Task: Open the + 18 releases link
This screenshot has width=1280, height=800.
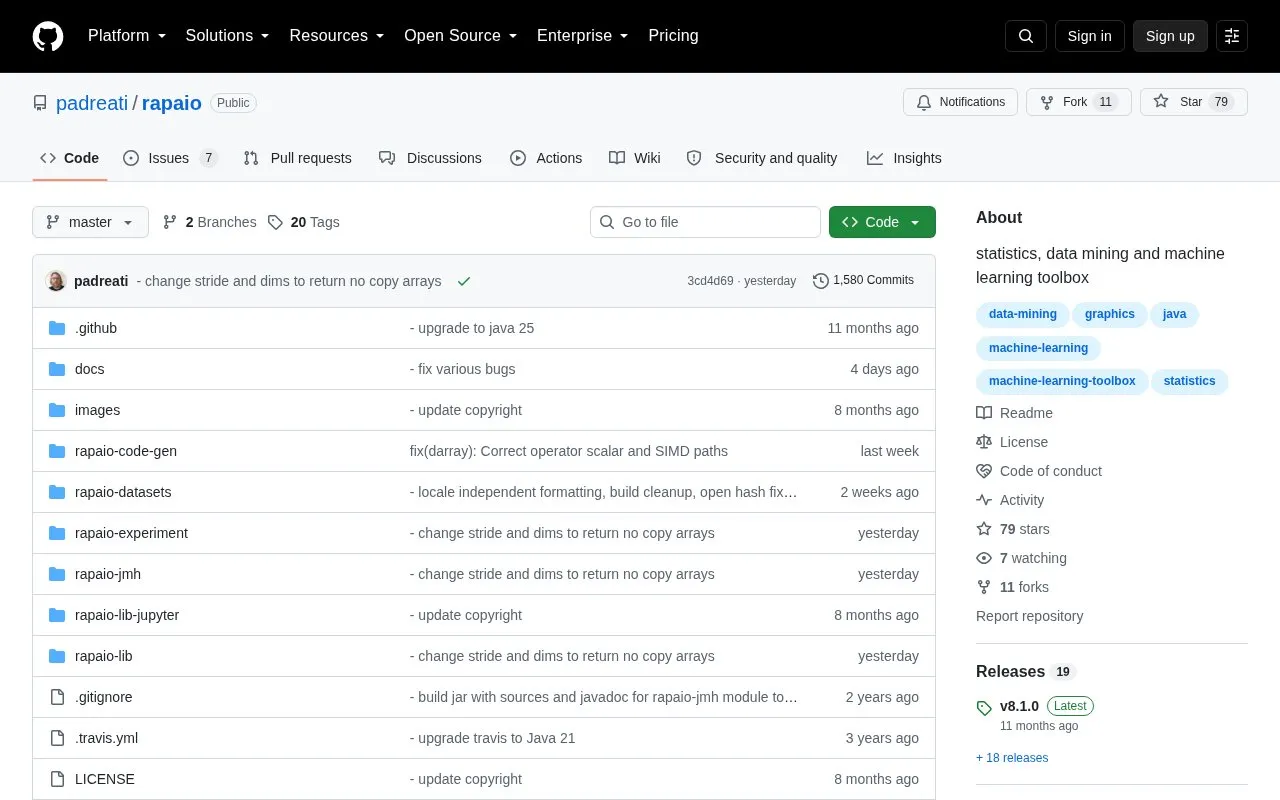Action: click(1012, 758)
